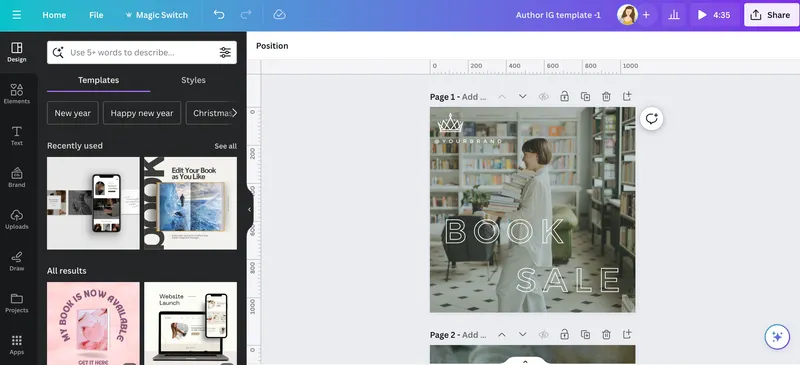The image size is (800, 365).
Task: Click the template search field
Action: click(x=142, y=53)
